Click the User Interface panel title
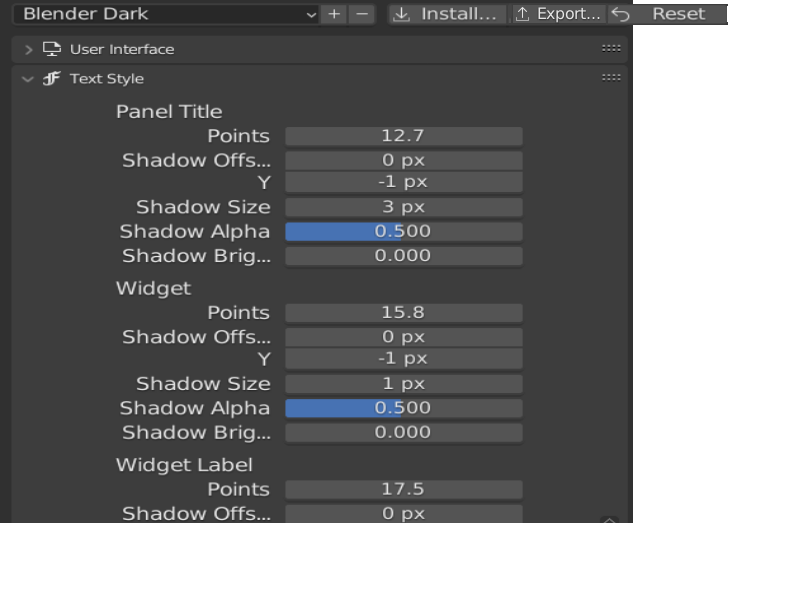 pyautogui.click(x=122, y=49)
